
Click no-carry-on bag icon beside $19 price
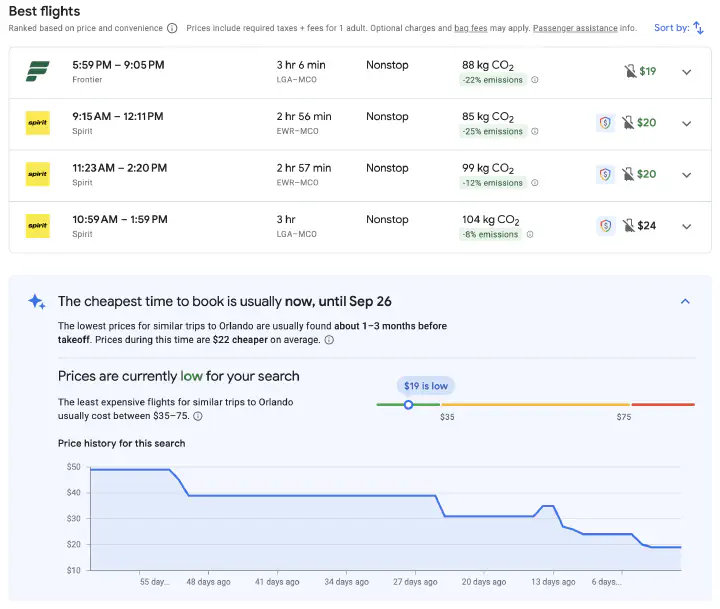tap(627, 71)
